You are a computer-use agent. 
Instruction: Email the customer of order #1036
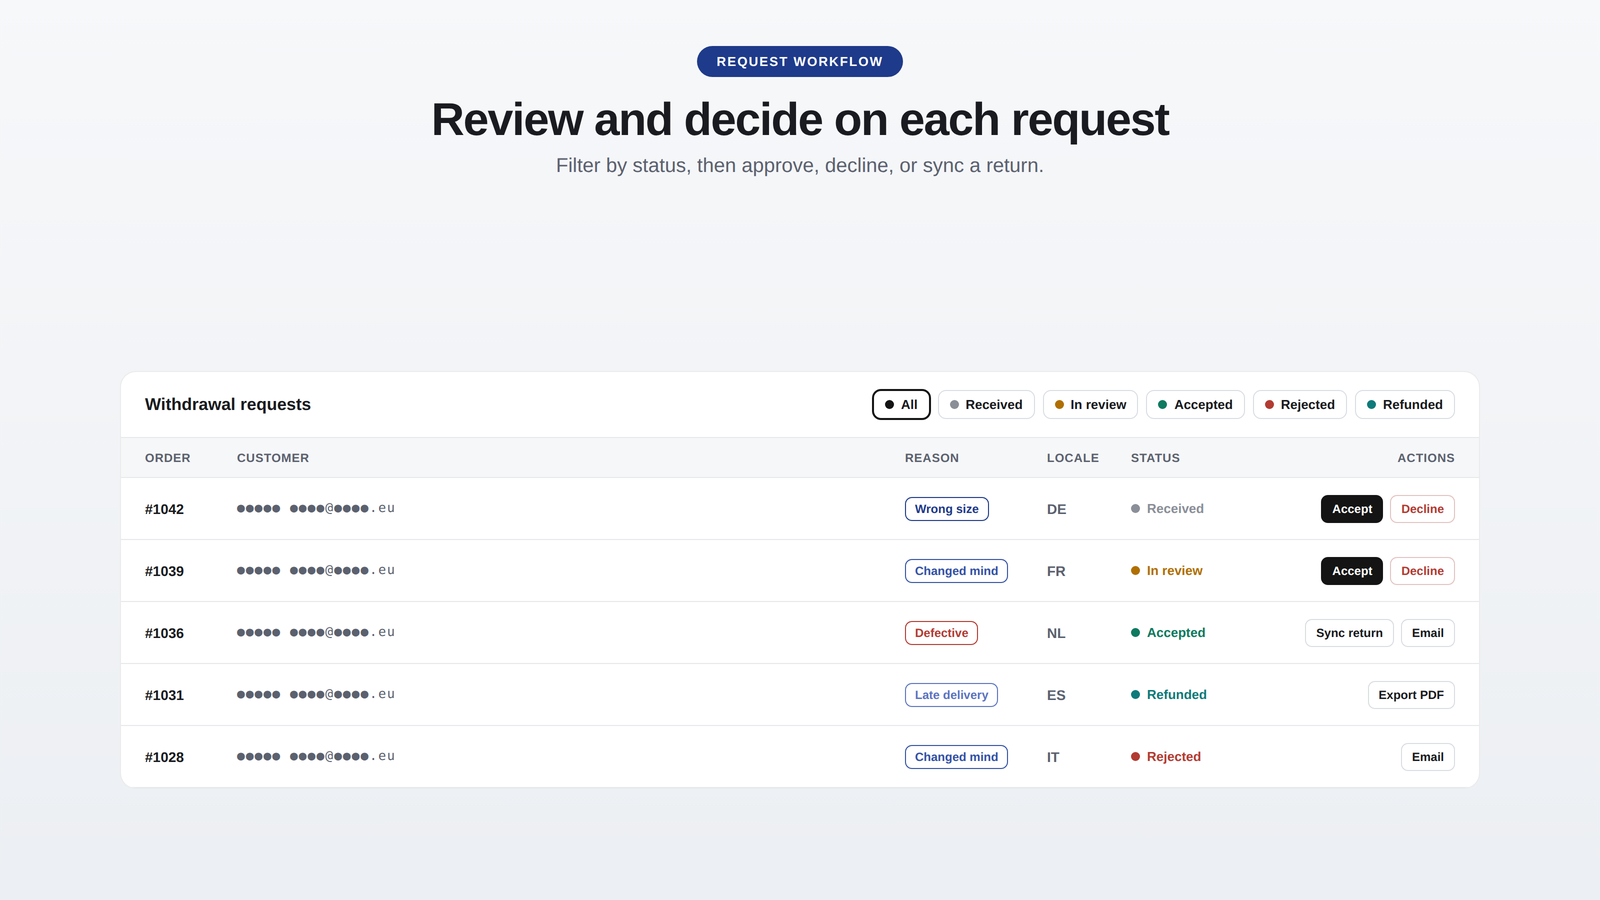(1428, 633)
